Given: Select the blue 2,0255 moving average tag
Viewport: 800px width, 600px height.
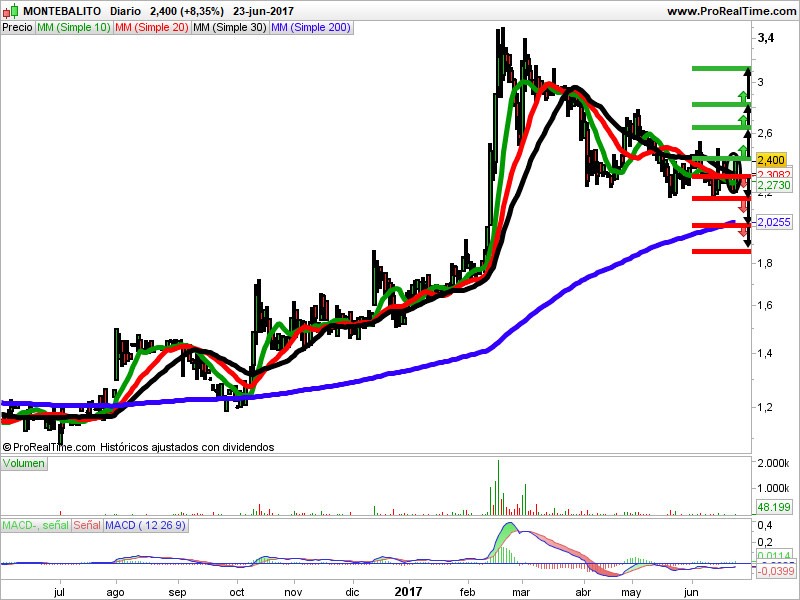Looking at the screenshot, I should [x=773, y=222].
